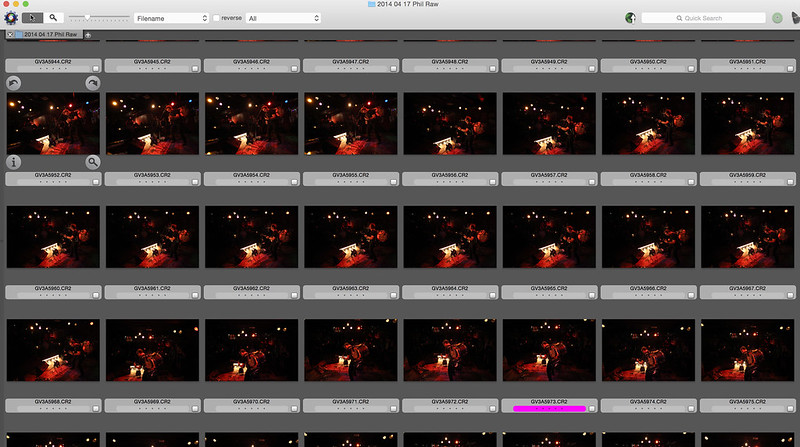This screenshot has width=800, height=447.
Task: Open preferences via the gear icon
Action: 11,18
